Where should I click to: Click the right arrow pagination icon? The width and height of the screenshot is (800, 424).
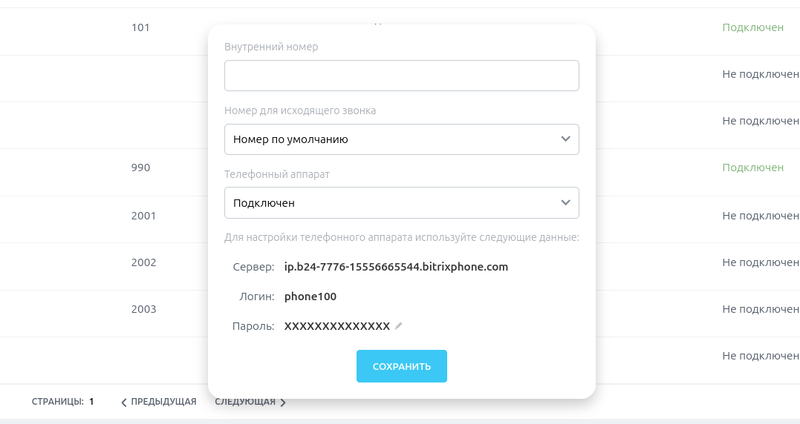click(x=283, y=402)
